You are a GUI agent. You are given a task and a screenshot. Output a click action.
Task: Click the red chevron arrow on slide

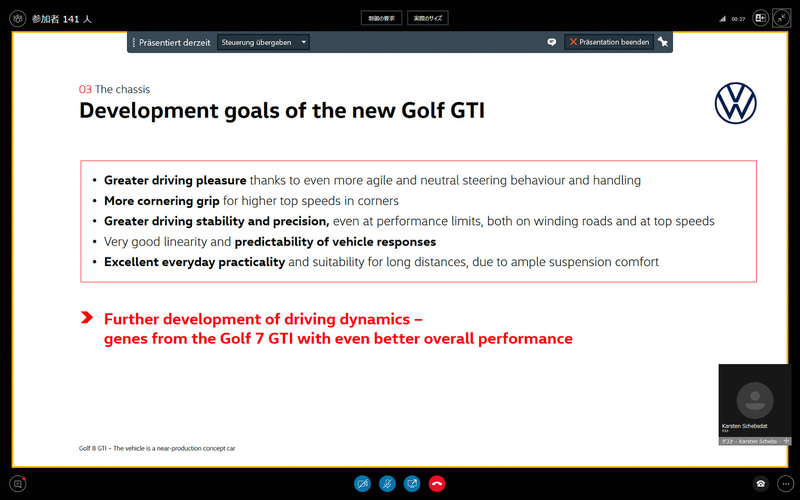[x=87, y=318]
